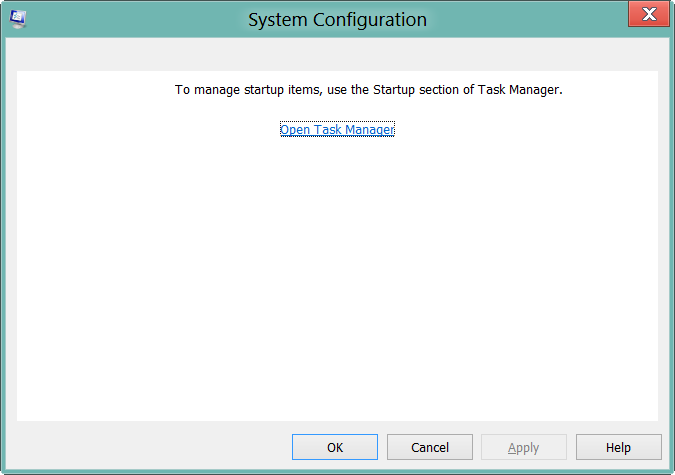Click the startup items instruction sentence
675x475 pixels.
pyautogui.click(x=369, y=90)
